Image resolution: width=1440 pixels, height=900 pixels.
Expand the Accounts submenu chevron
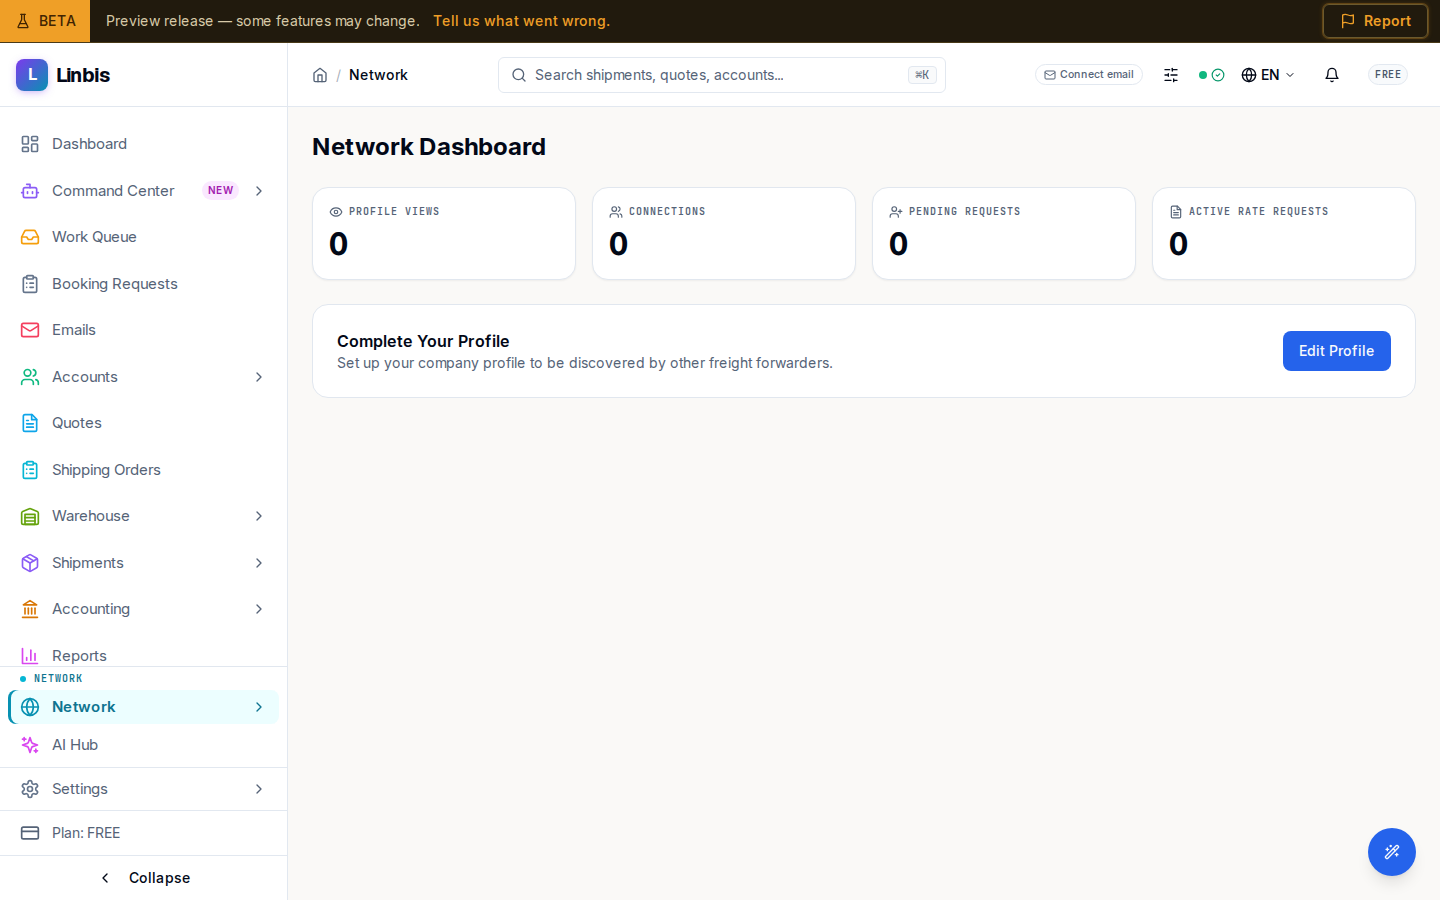pos(259,377)
